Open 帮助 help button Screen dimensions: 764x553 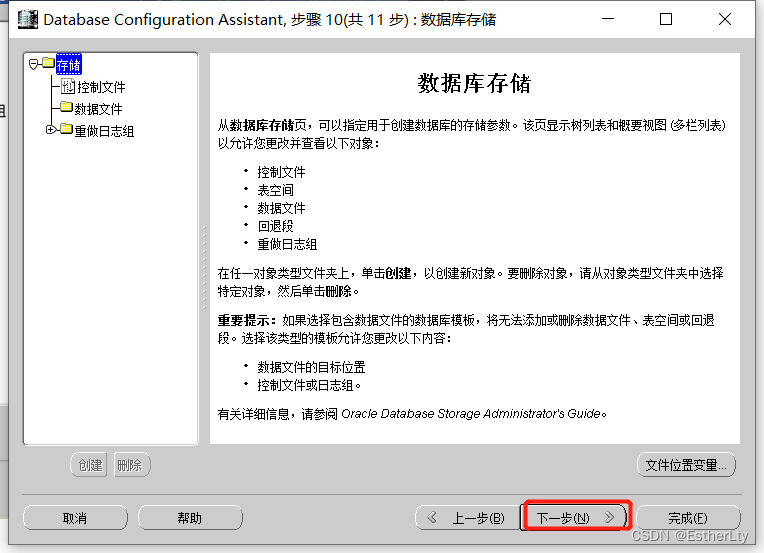point(190,517)
